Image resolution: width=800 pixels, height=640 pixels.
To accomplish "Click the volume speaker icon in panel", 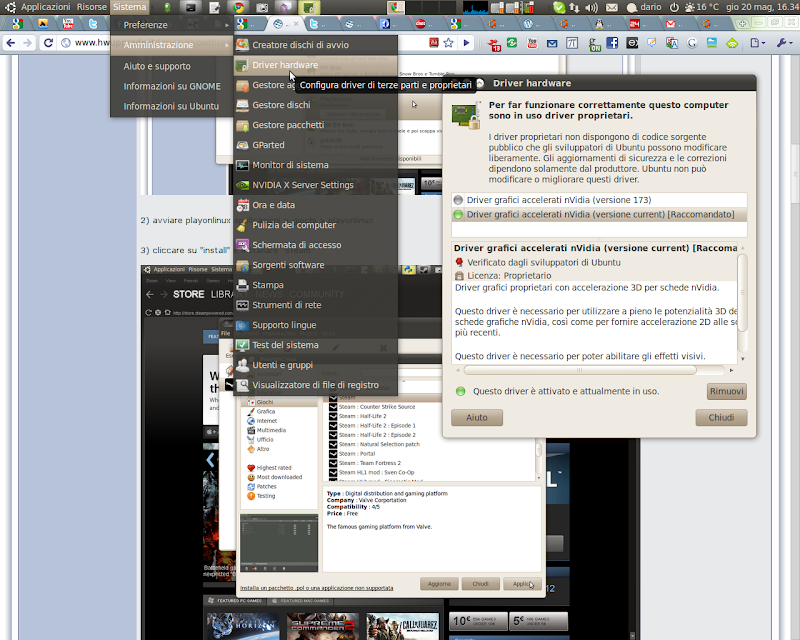I will point(591,7).
